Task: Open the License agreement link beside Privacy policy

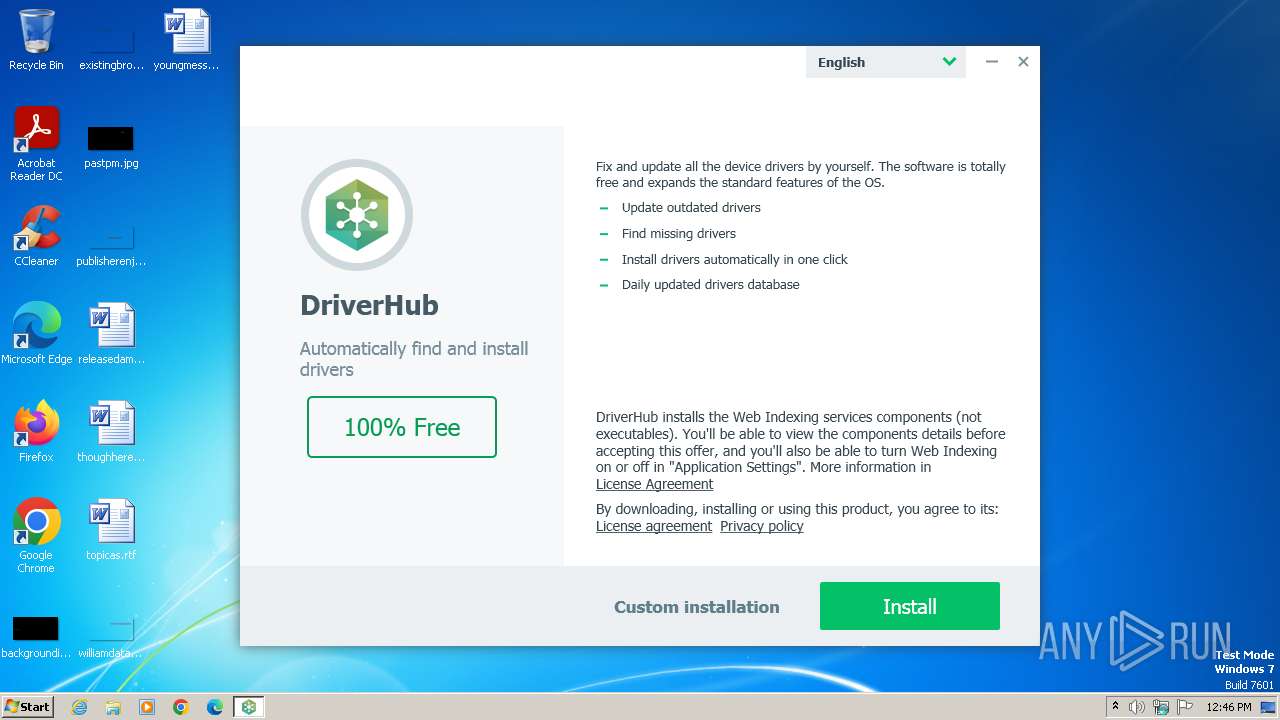Action: (x=654, y=526)
